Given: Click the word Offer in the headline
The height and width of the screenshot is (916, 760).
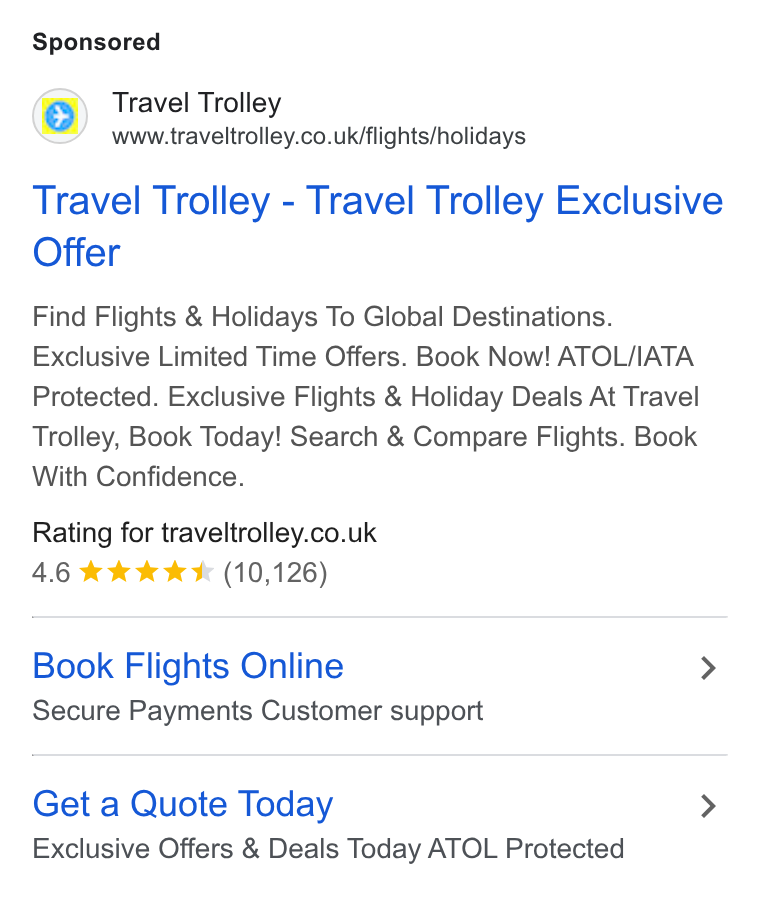Looking at the screenshot, I should point(77,252).
